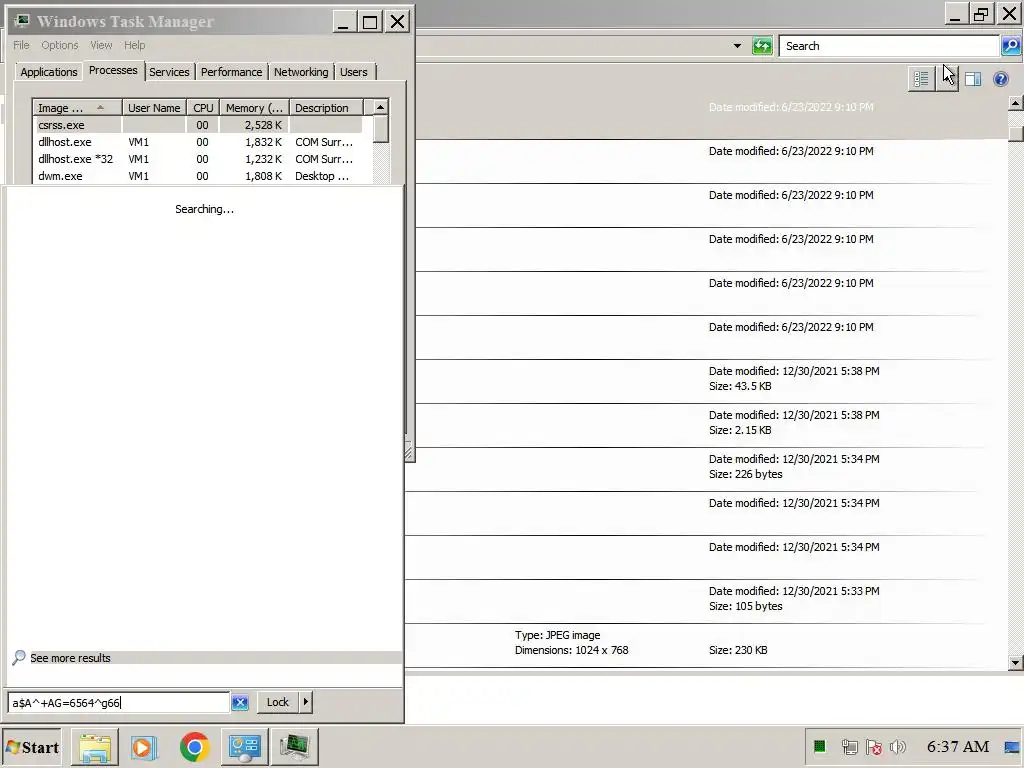
Task: Click the Explorer scrollbar down arrow
Action: (1016, 662)
